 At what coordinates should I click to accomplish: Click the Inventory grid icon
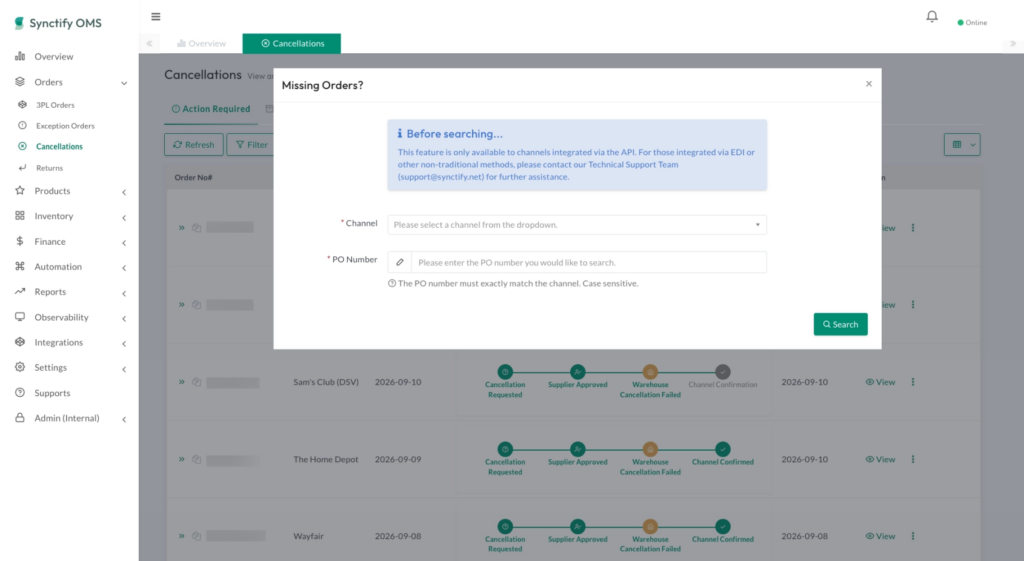[x=20, y=216]
